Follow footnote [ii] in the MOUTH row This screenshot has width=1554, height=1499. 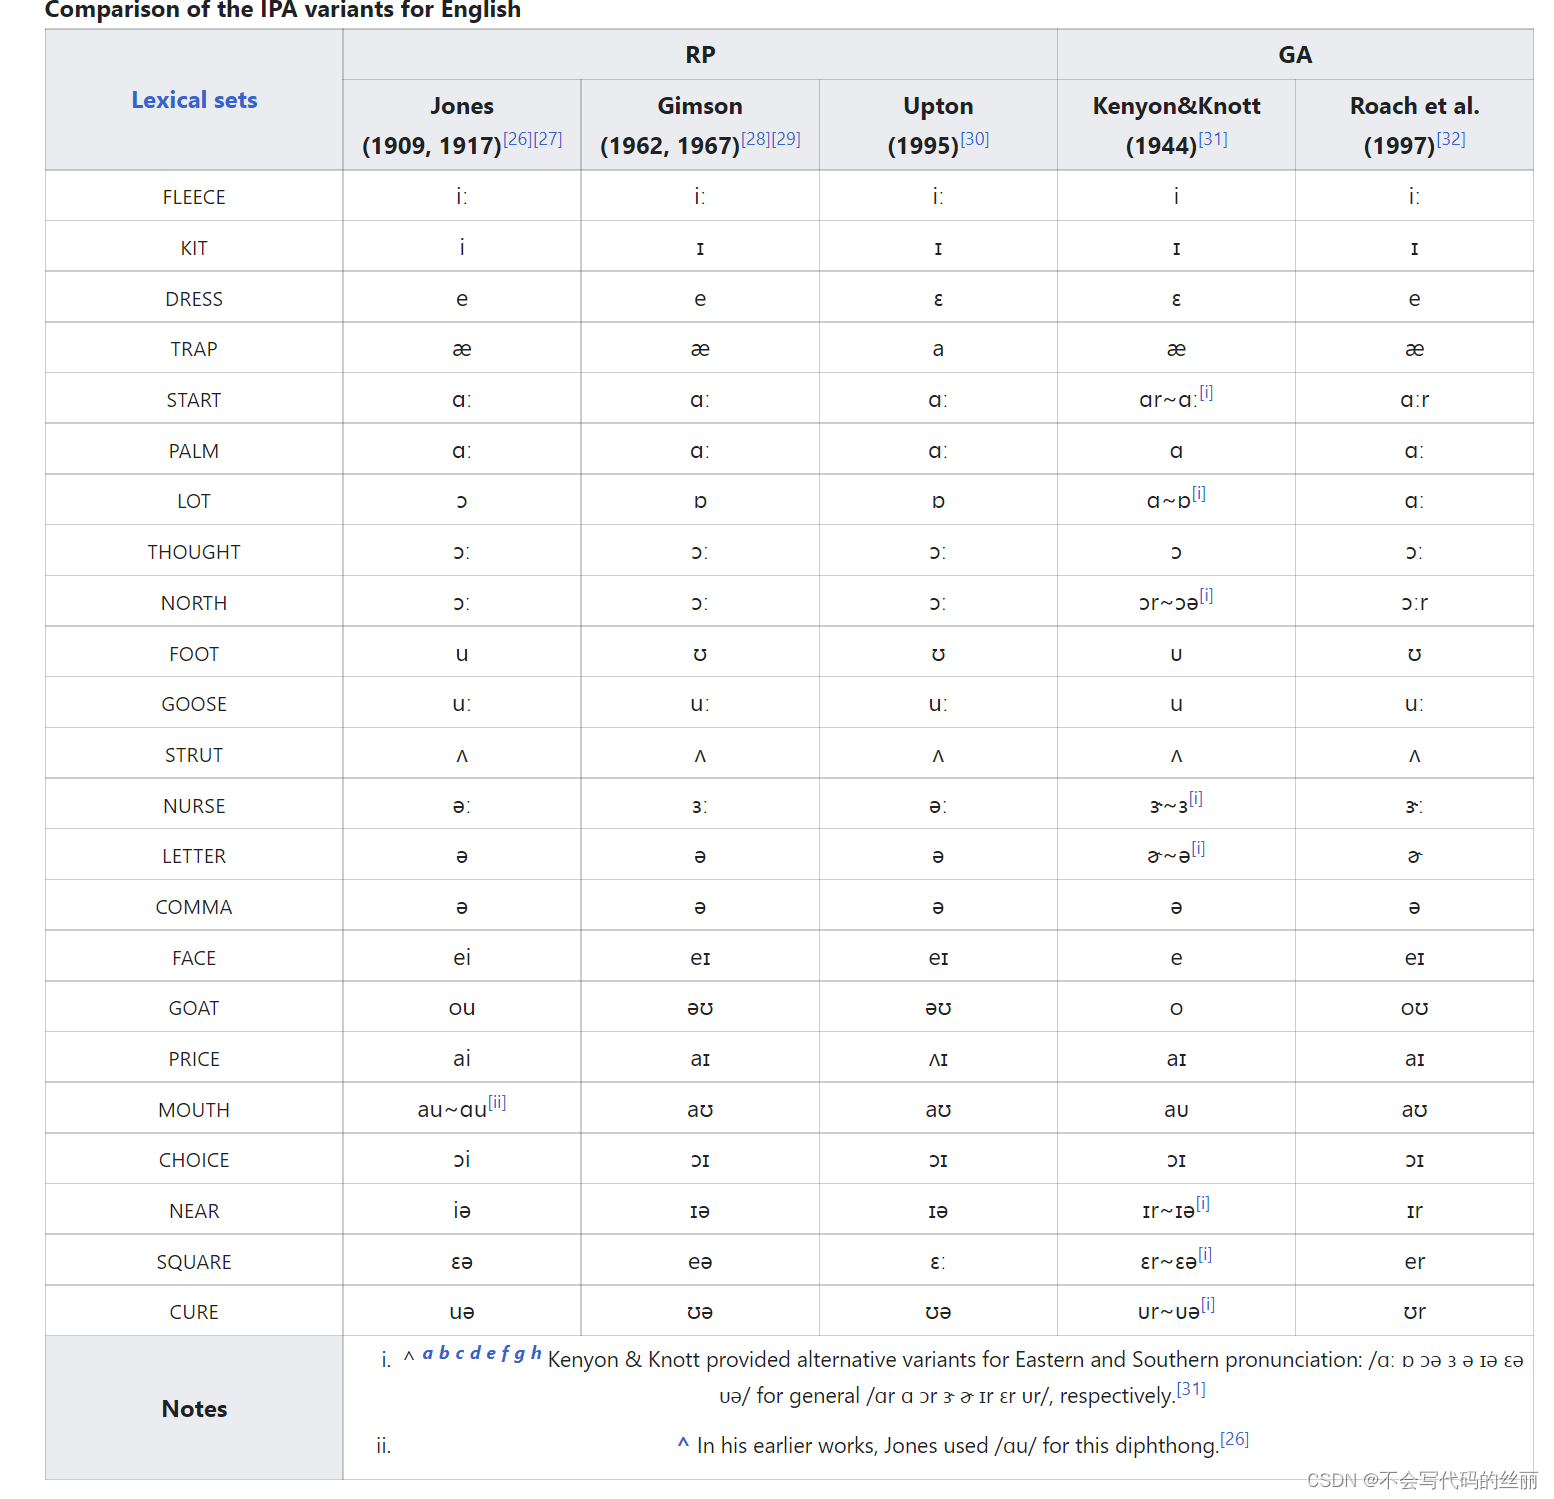click(497, 1102)
